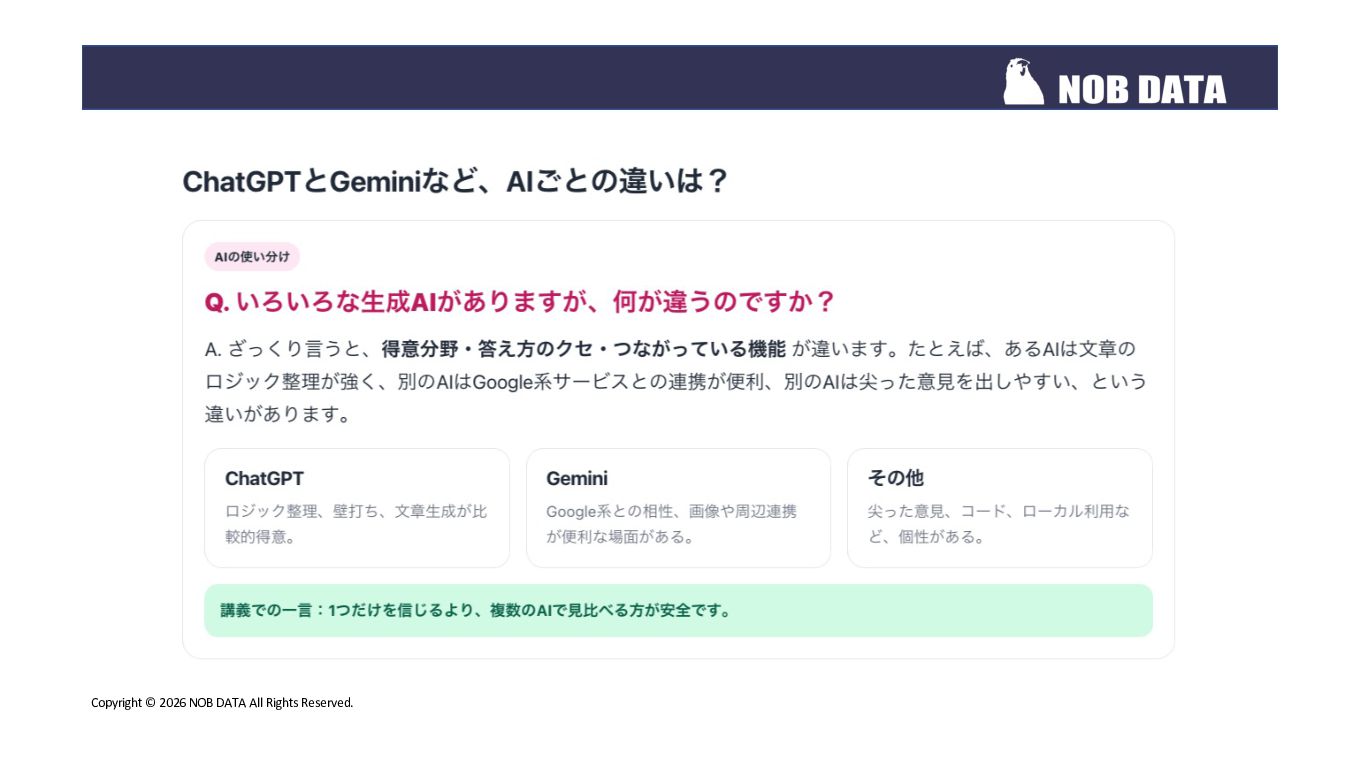
Task: Click the AIの使い分け pink tag
Action: click(252, 257)
